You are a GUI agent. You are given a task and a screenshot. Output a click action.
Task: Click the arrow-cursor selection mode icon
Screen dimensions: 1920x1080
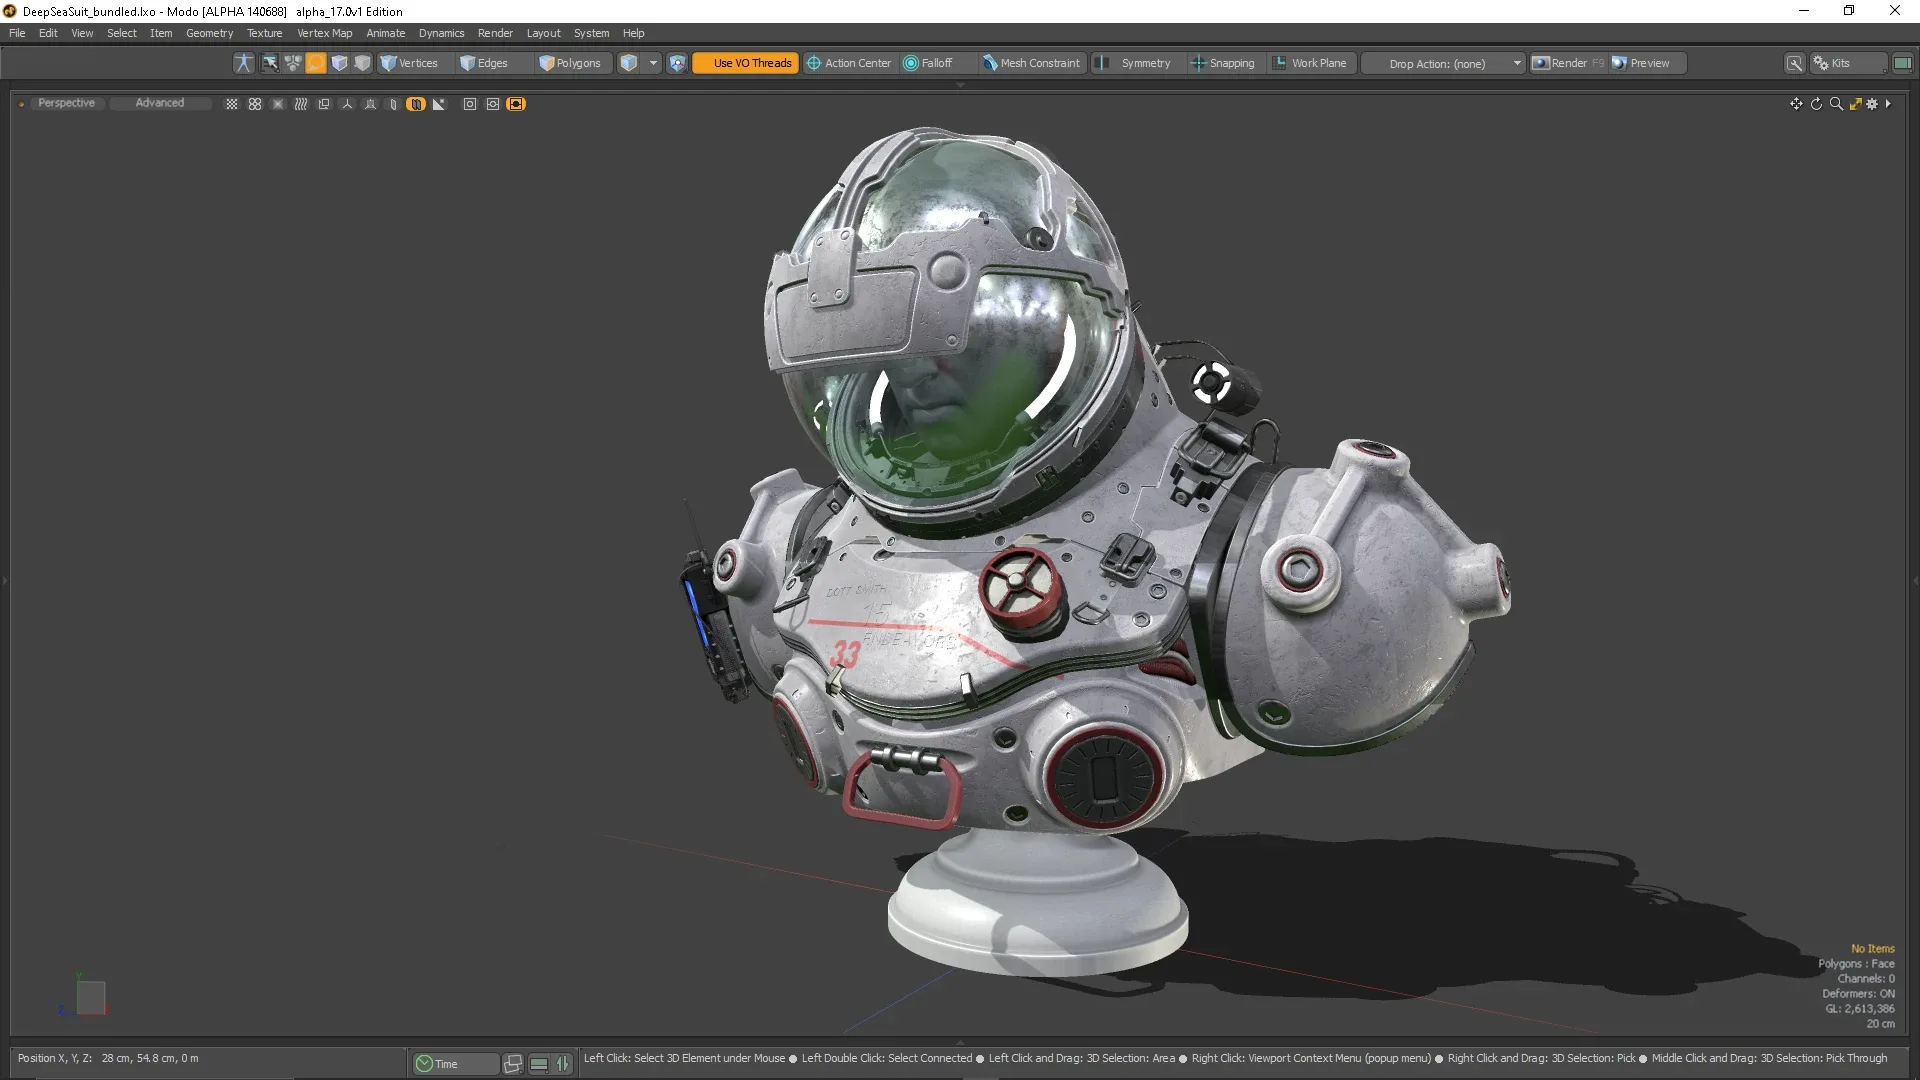click(270, 63)
